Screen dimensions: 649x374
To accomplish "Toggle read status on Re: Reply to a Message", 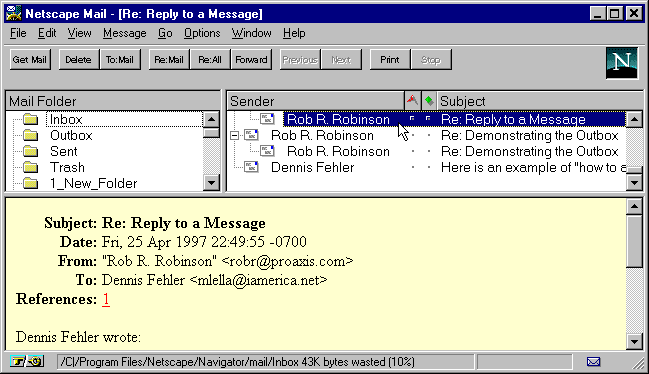I will [x=428, y=119].
